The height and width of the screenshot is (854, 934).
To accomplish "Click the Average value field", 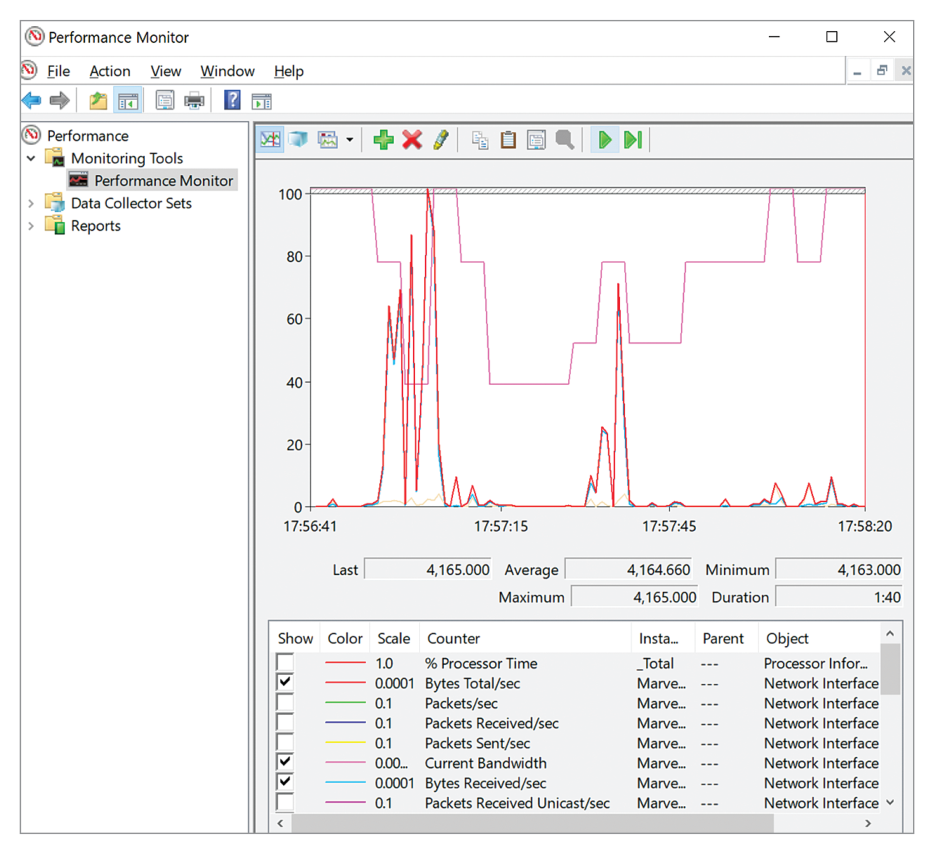I will tap(628, 569).
